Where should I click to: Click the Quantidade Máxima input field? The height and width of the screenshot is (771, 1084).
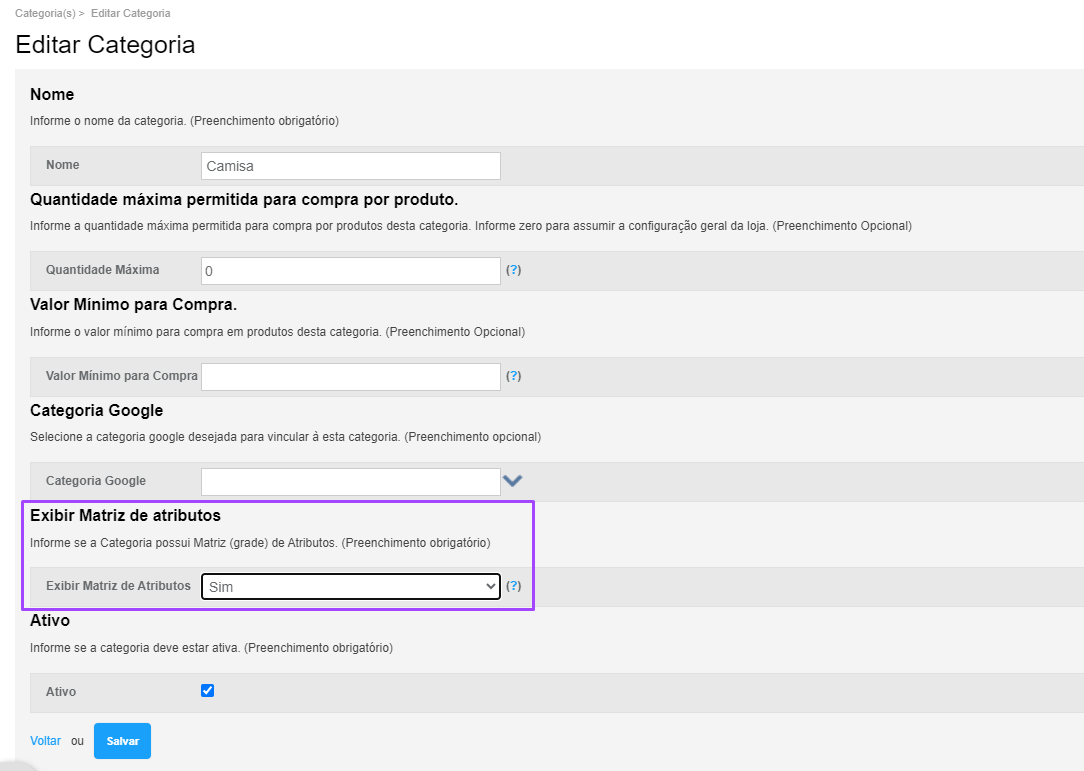click(351, 271)
